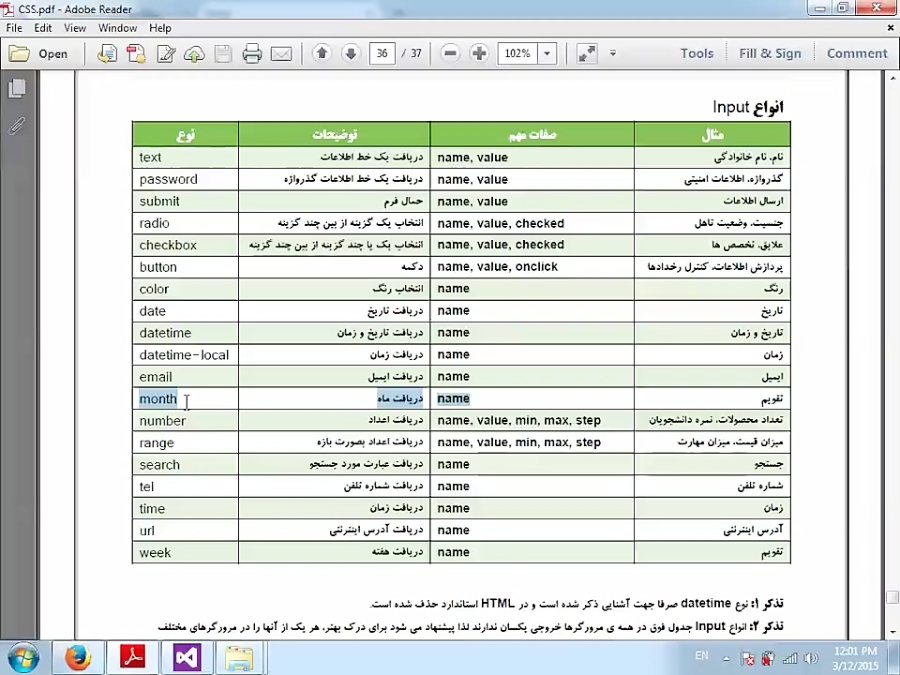Click the read mode fullscreen icon
The image size is (900, 675).
tap(587, 53)
